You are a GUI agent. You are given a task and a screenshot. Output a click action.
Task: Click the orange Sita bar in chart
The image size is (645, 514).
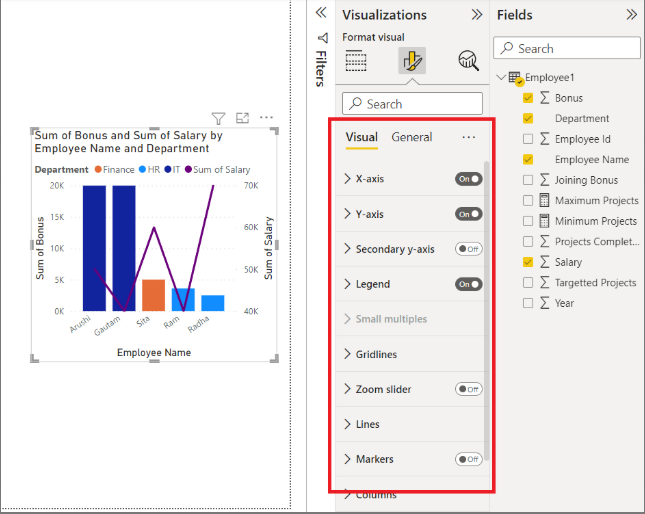(x=153, y=295)
